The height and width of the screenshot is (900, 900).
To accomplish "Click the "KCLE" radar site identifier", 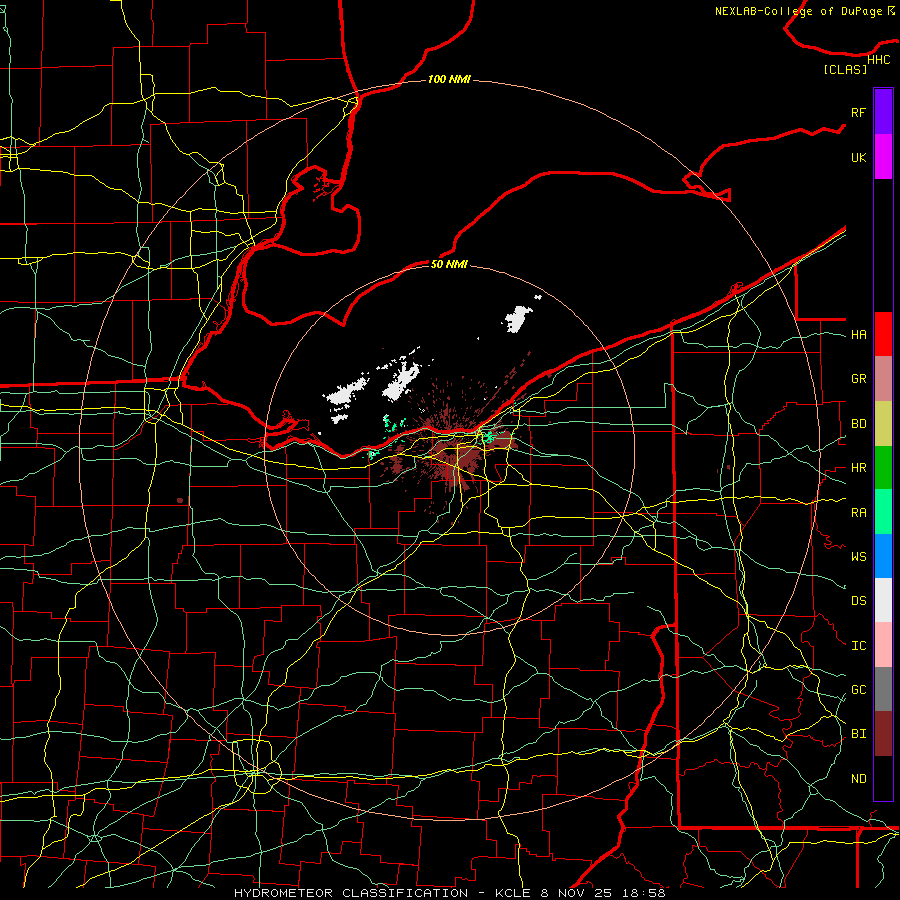I will 513,893.
